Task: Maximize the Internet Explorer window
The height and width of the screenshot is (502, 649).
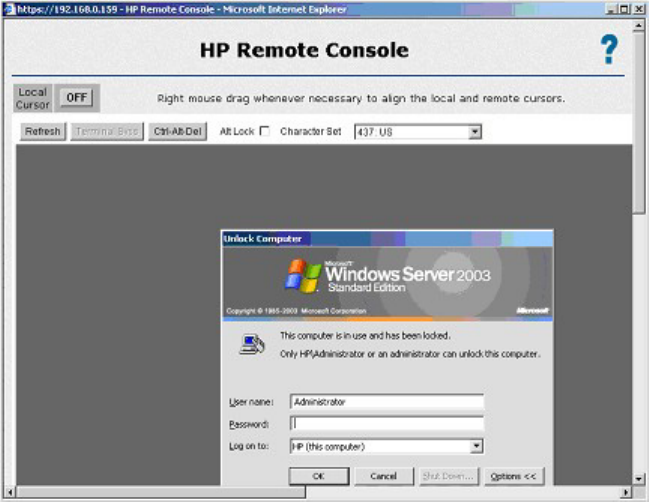Action: 624,9
